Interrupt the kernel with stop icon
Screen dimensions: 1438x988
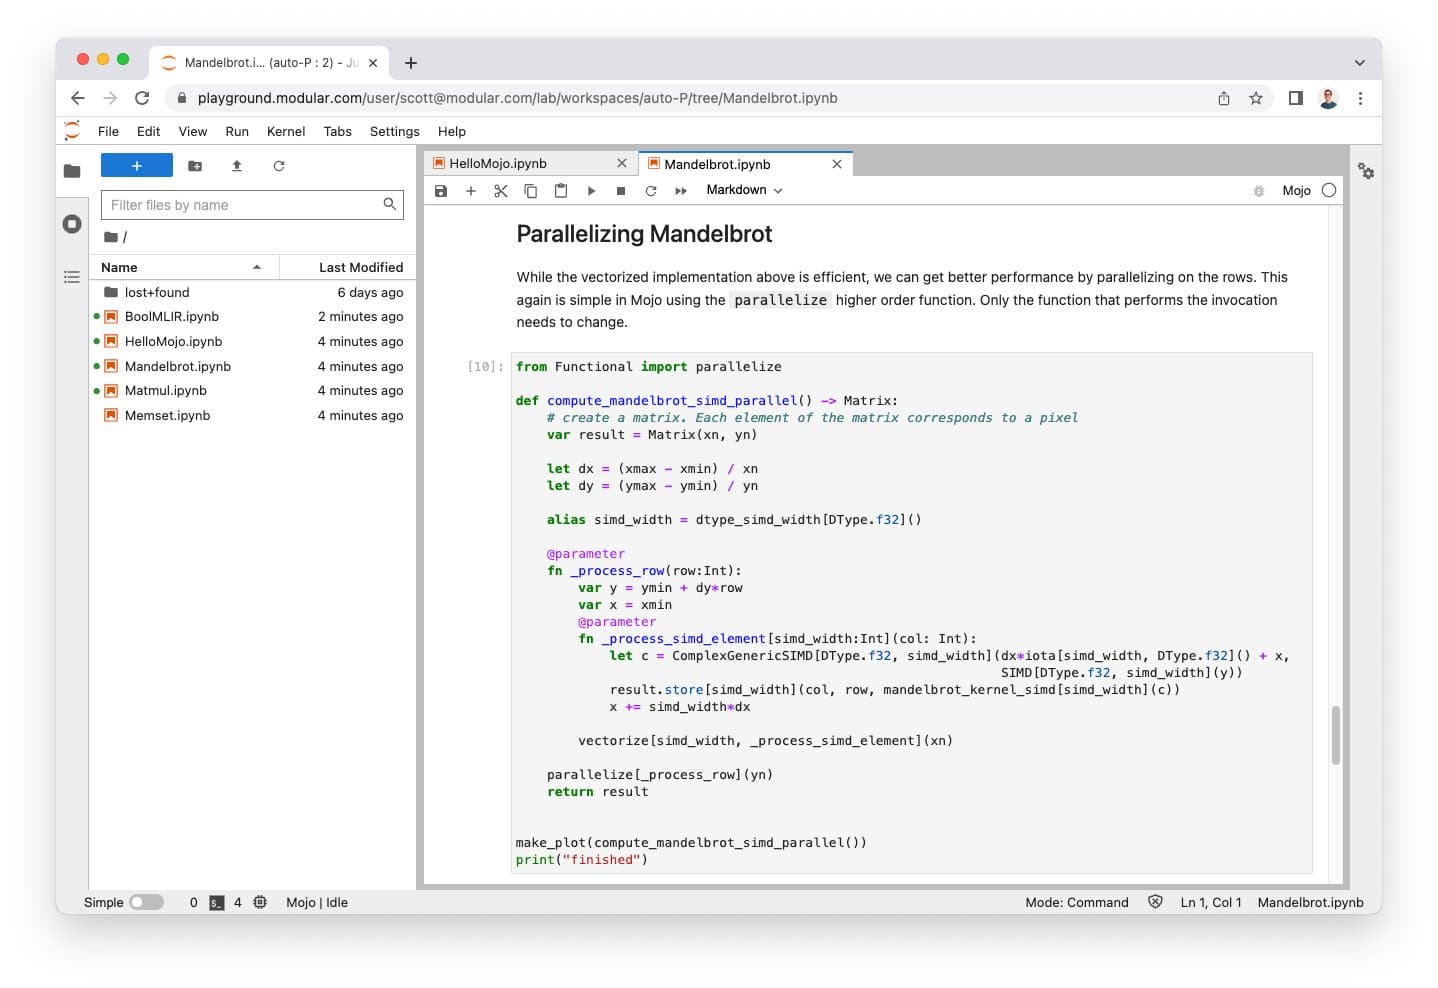(x=621, y=191)
